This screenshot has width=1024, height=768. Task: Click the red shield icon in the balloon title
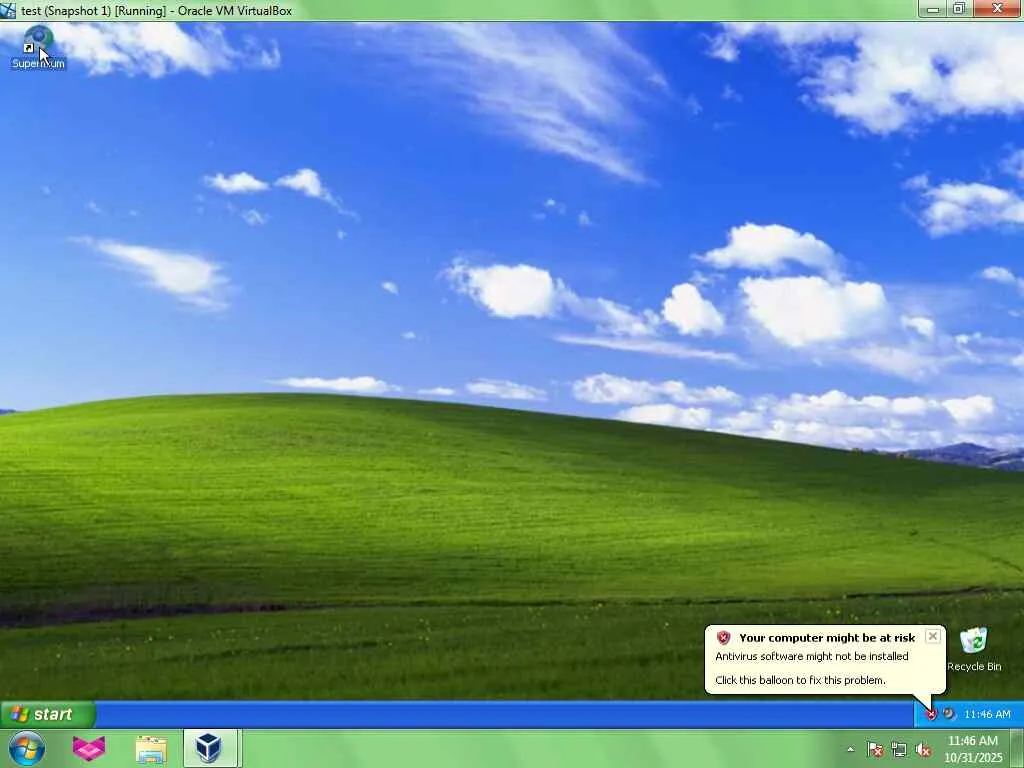[723, 637]
